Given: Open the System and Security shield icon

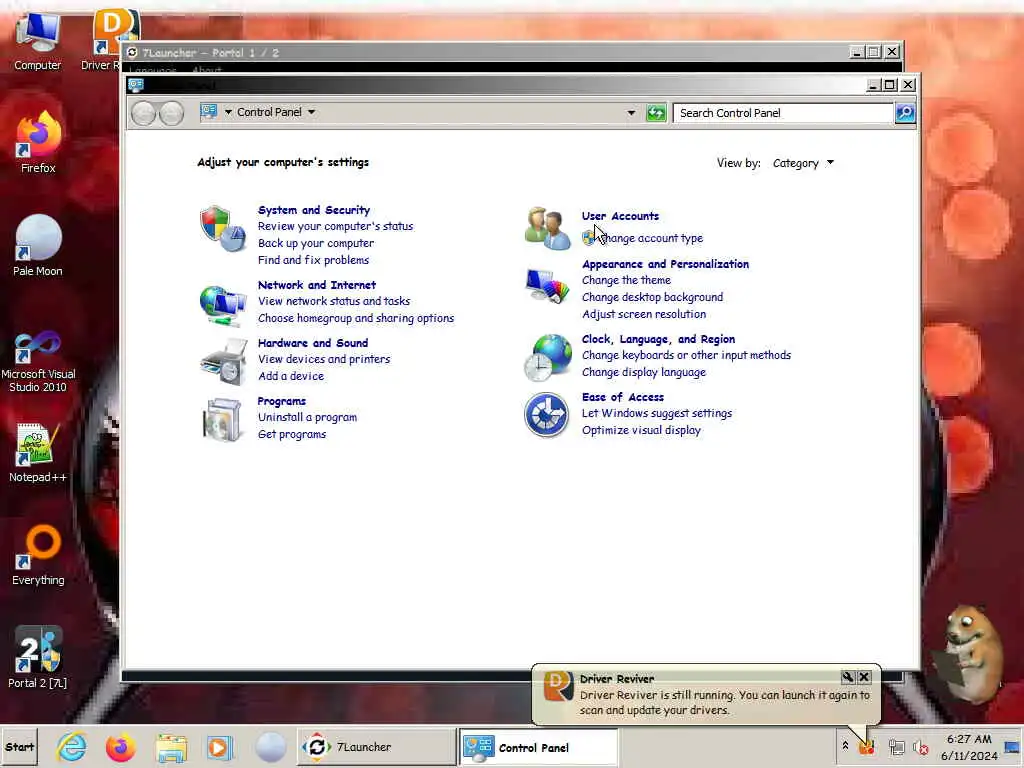Looking at the screenshot, I should pyautogui.click(x=223, y=229).
